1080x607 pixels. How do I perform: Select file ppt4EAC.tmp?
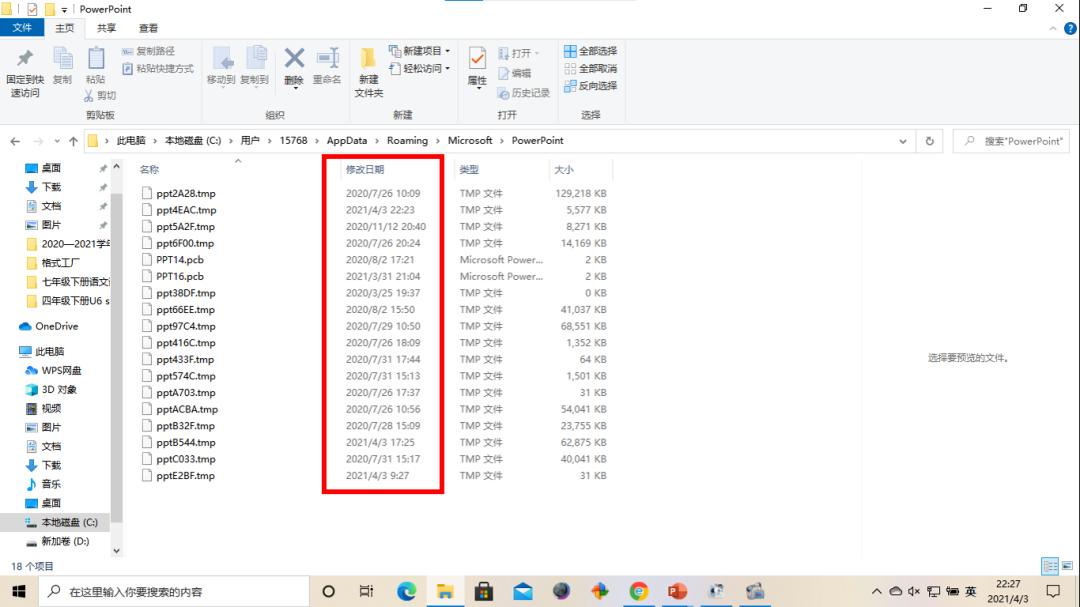[x=186, y=210]
